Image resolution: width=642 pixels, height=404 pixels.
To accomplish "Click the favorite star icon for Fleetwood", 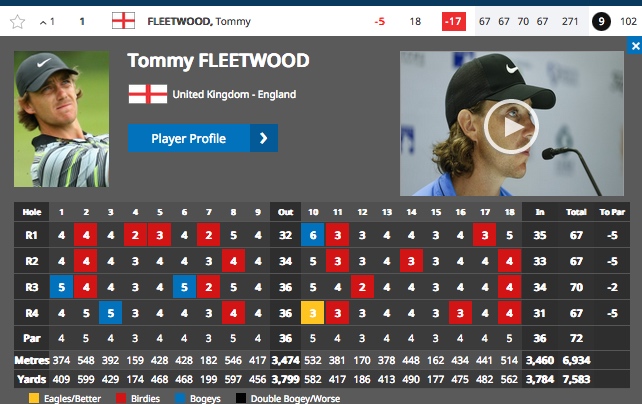I will coord(17,21).
